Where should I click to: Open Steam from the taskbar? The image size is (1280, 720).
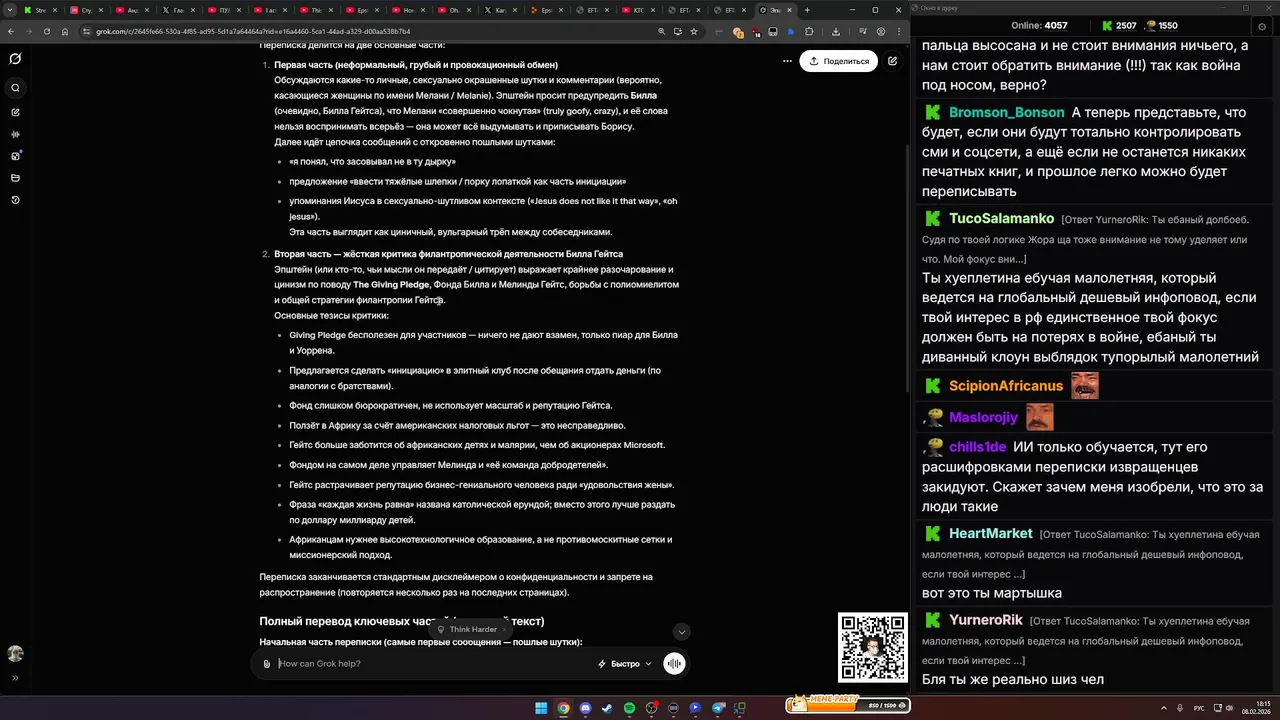(x=607, y=708)
